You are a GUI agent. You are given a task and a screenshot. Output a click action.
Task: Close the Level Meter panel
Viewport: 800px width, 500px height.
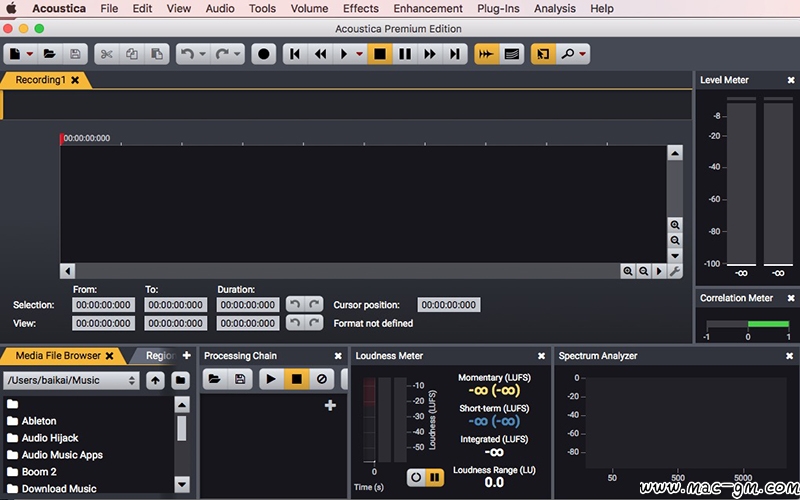[x=791, y=80]
